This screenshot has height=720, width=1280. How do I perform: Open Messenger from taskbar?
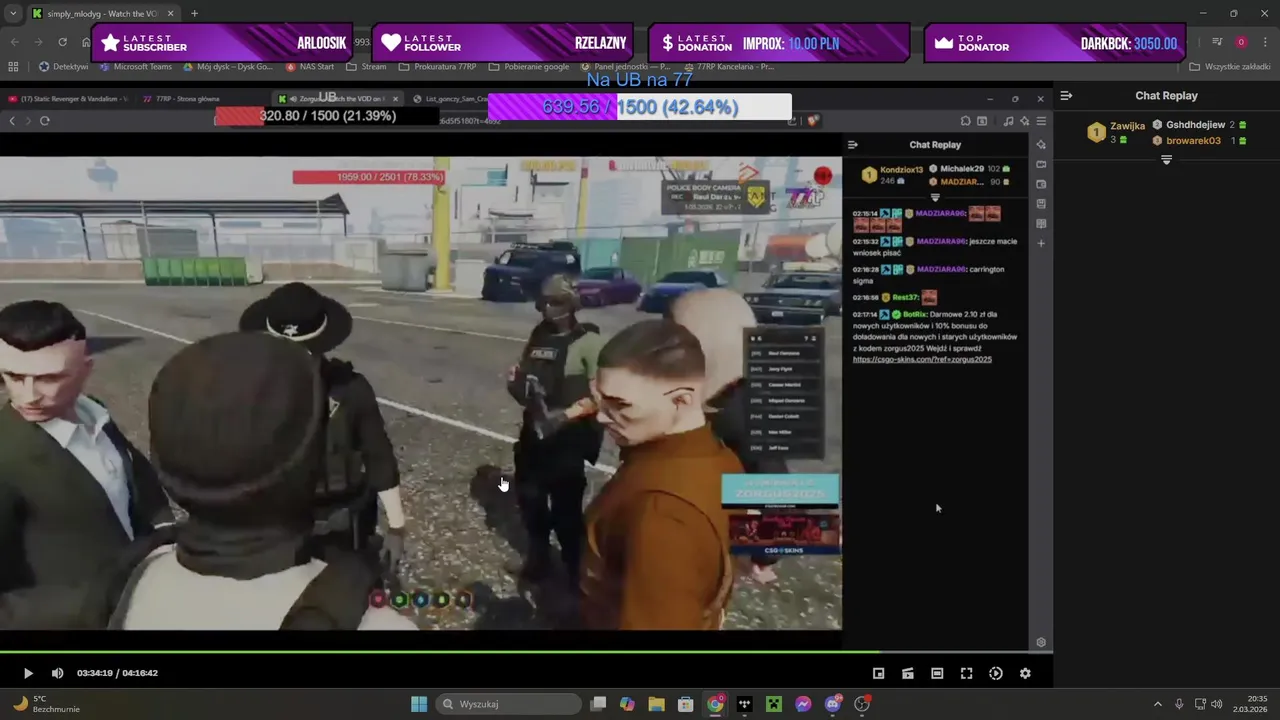(803, 704)
